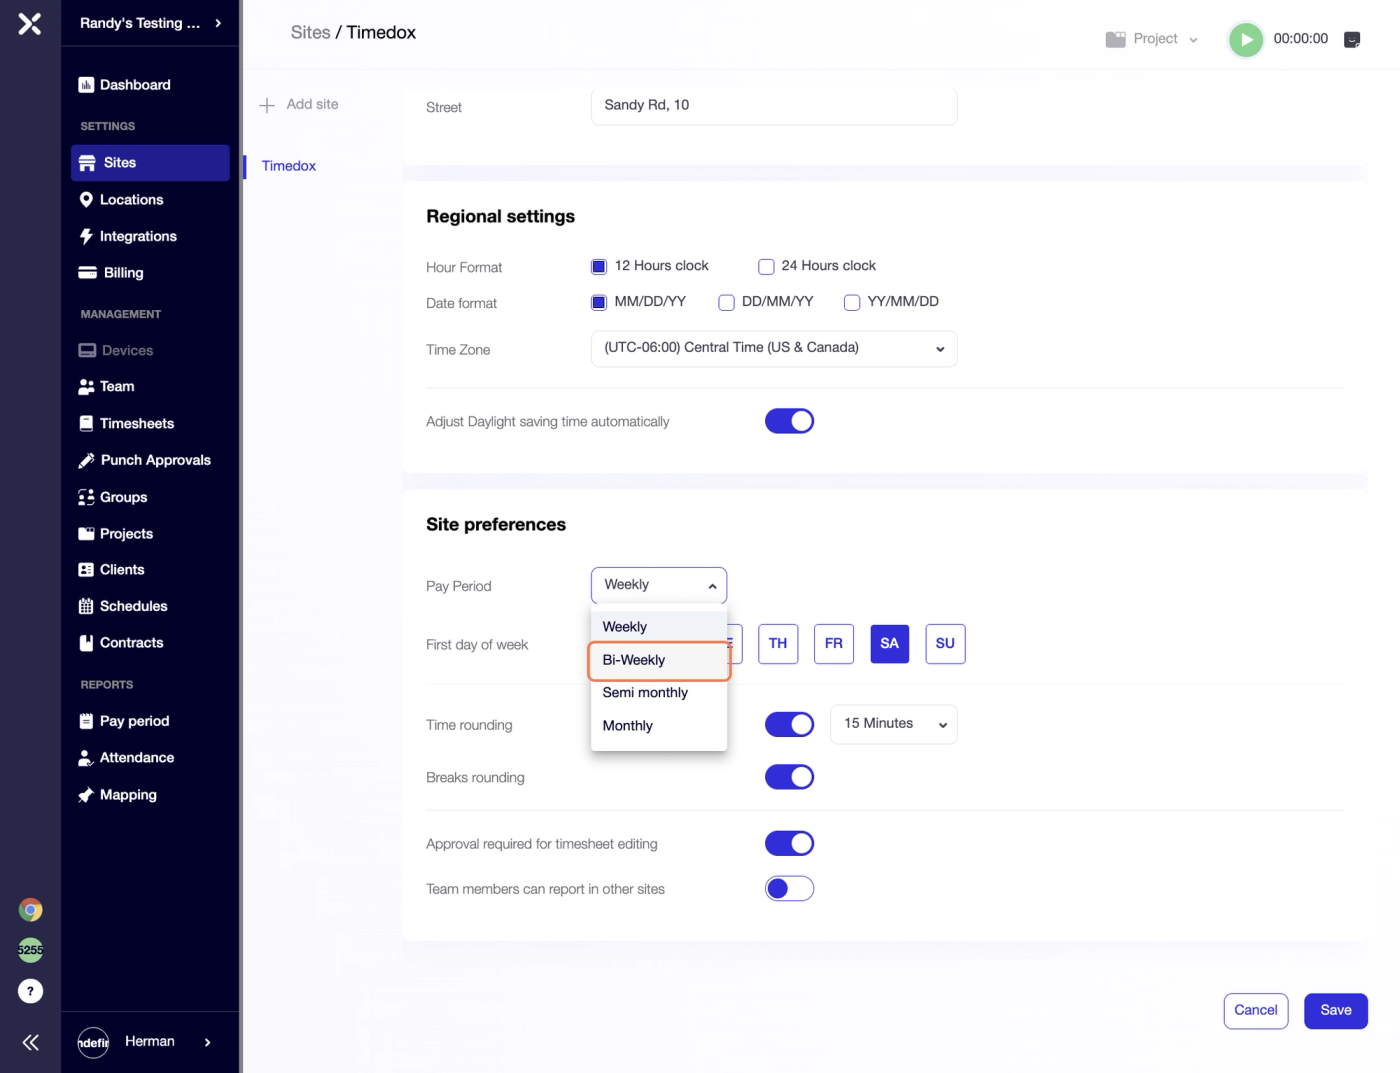
Task: Select Bi-Weekly from the pay period list
Action: tap(659, 660)
